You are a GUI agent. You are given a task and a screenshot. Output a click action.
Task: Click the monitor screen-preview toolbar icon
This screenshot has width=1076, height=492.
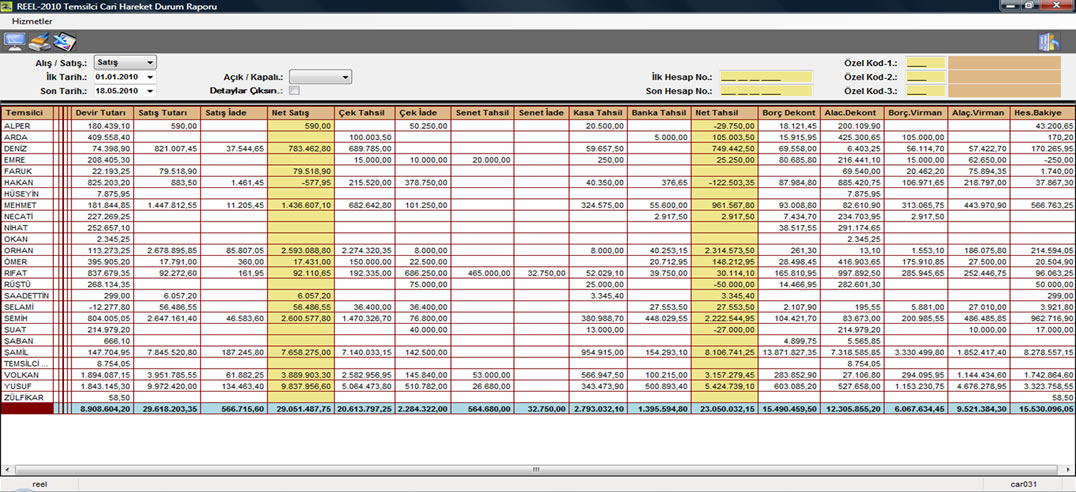pyautogui.click(x=15, y=42)
